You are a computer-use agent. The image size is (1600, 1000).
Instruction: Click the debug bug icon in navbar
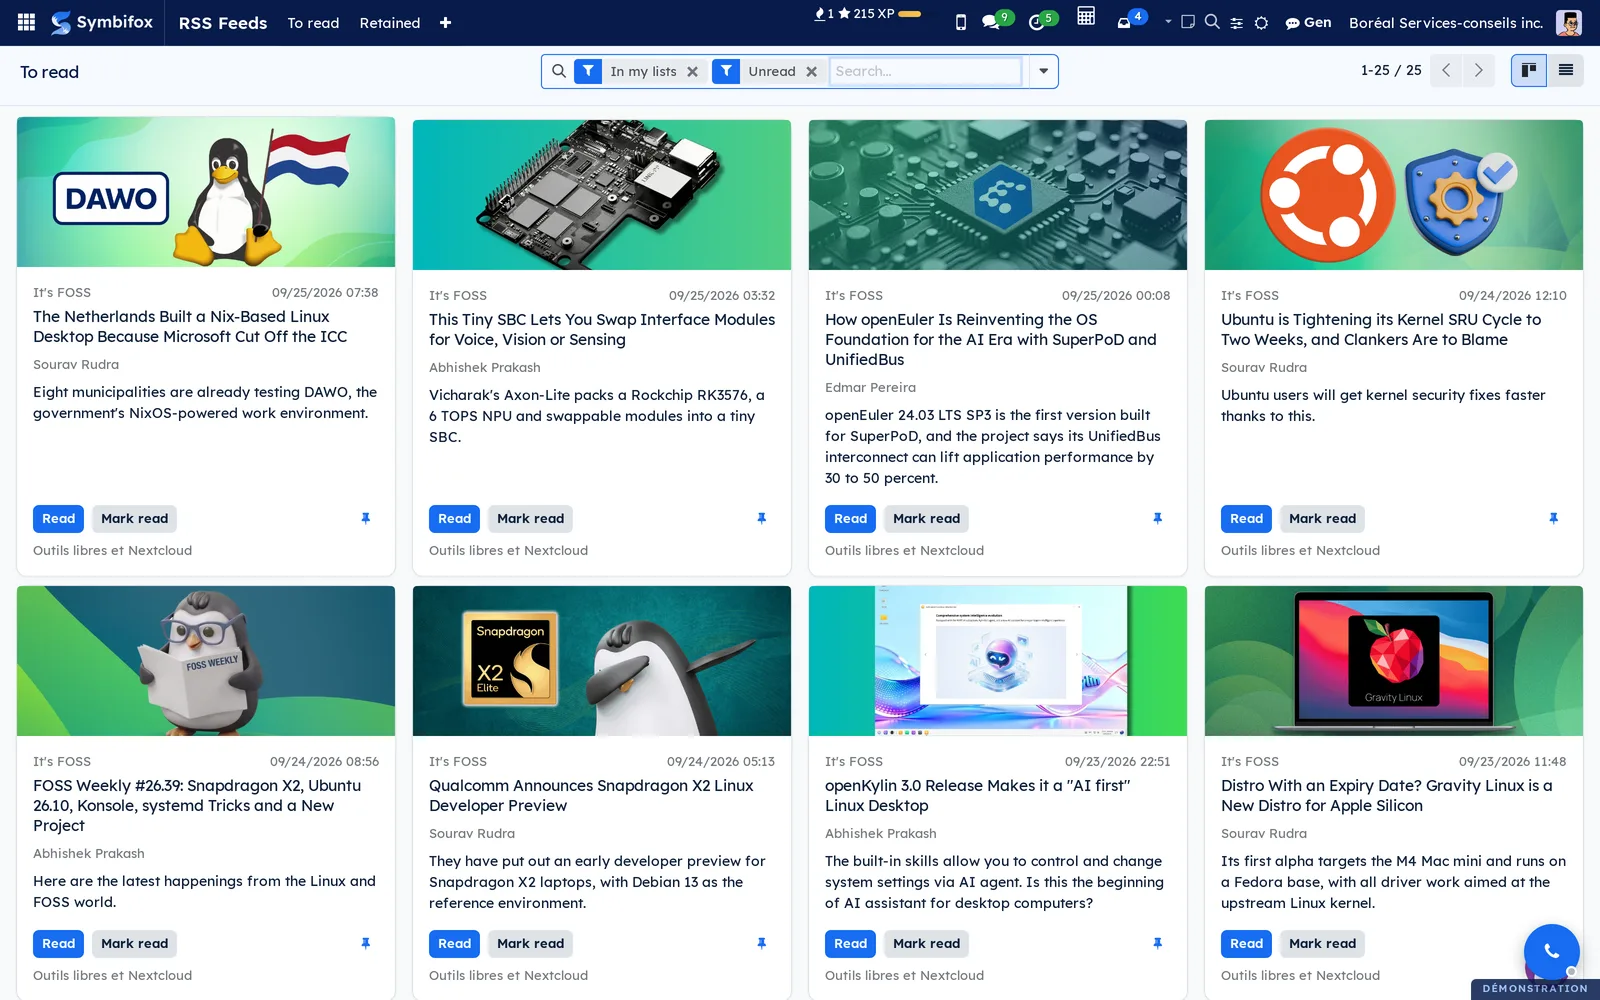point(1262,23)
